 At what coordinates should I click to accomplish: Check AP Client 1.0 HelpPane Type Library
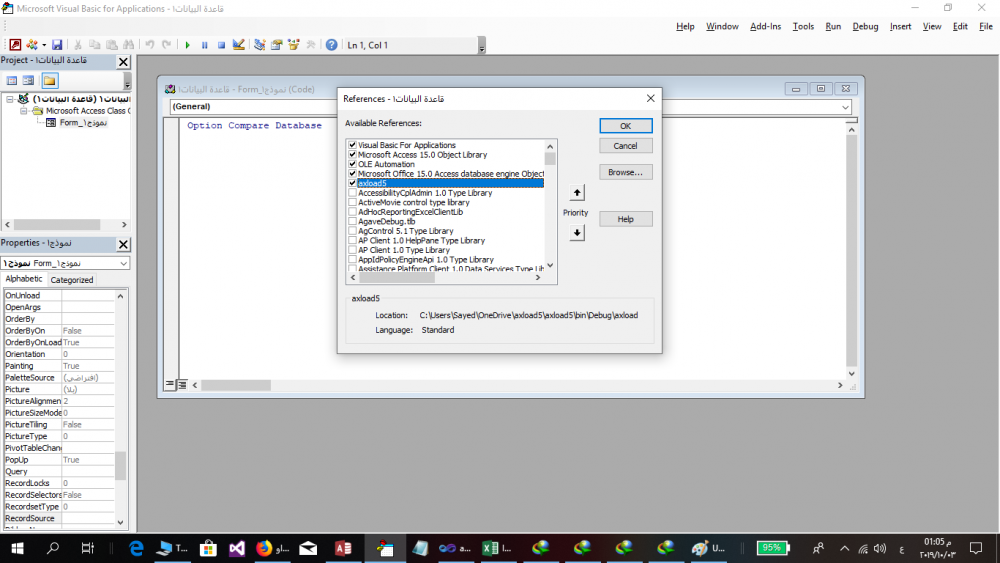pyautogui.click(x=353, y=240)
